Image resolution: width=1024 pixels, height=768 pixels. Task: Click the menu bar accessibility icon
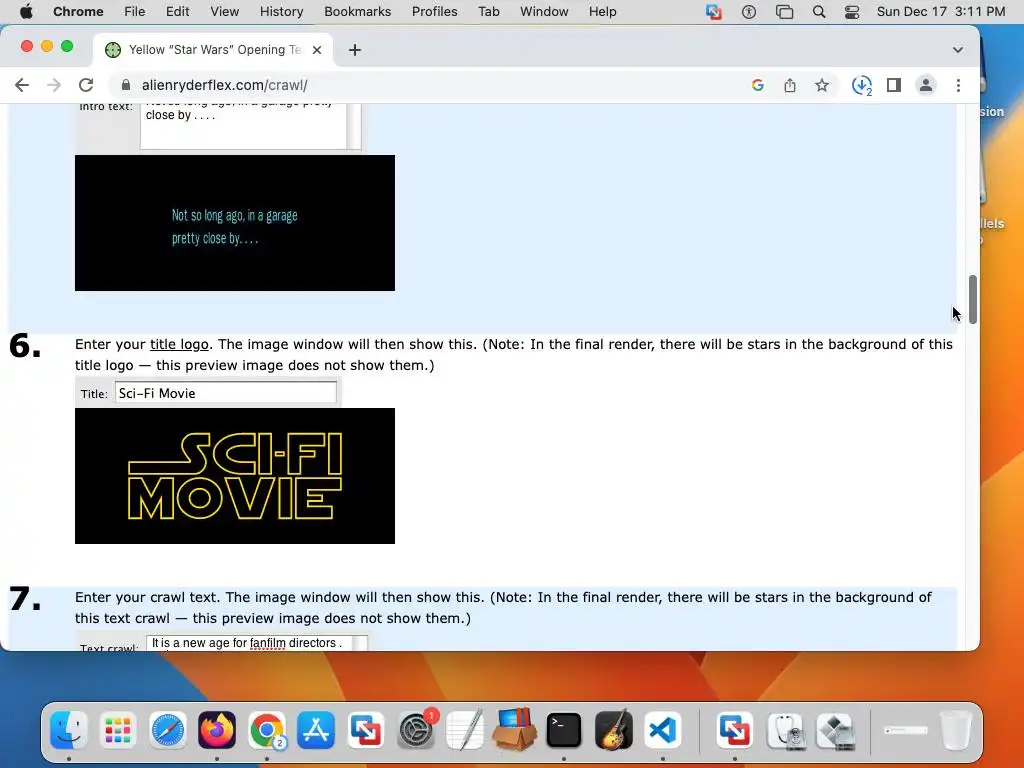pos(748,12)
